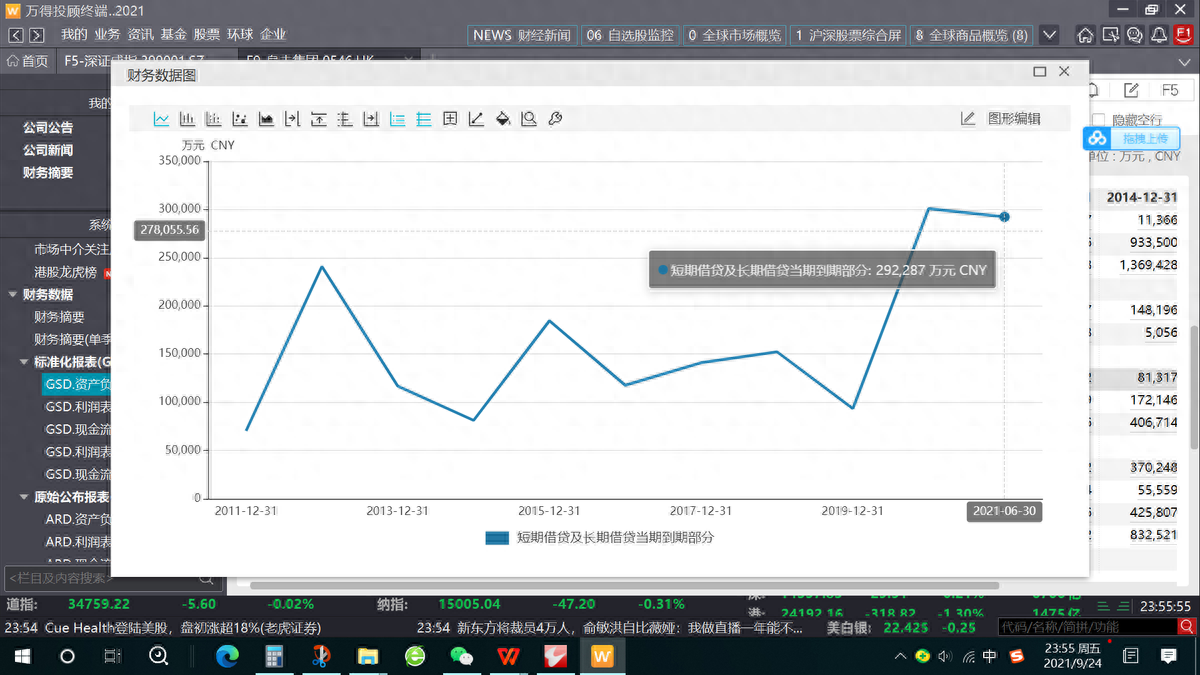Select the area chart icon
This screenshot has width=1200, height=675.
click(266, 119)
